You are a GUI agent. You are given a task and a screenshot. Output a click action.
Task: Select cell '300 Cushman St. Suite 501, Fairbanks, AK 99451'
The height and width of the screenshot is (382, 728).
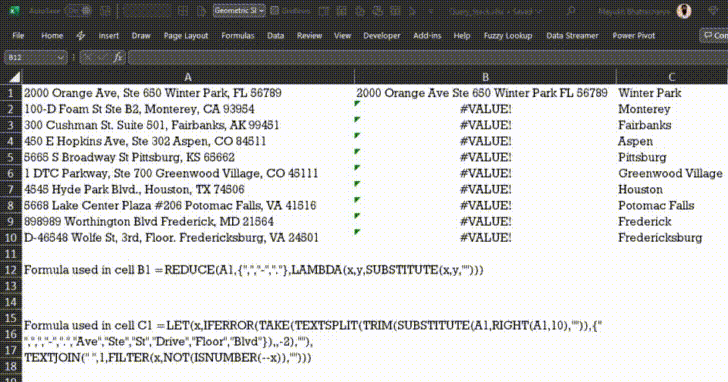click(188, 125)
